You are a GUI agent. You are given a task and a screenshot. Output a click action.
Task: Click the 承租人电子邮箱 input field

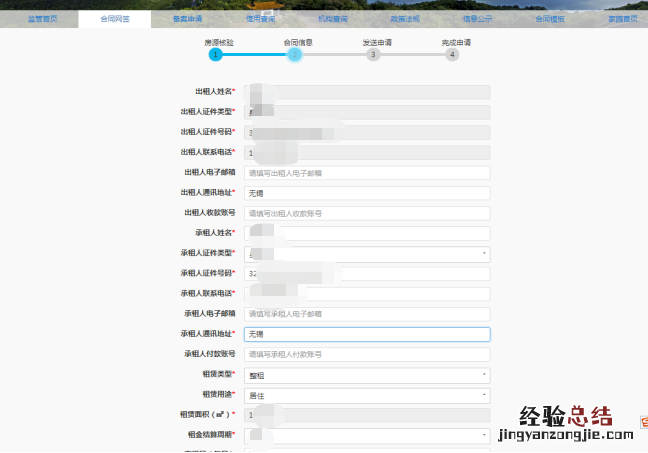(x=367, y=314)
